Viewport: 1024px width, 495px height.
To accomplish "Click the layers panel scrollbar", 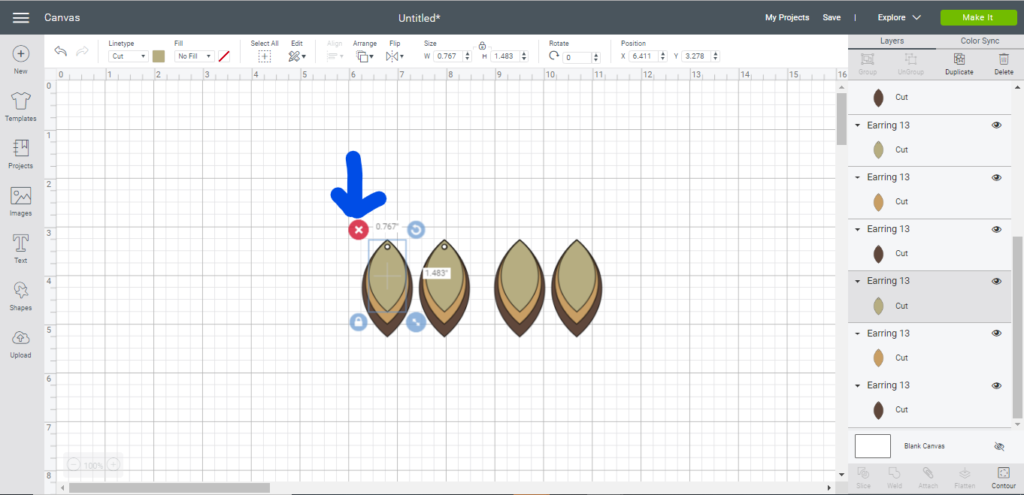I will pyautogui.click(x=1017, y=327).
